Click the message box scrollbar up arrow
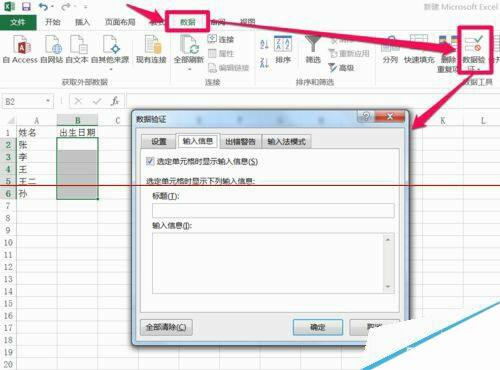Screen dimensions: 500x370 point(388,240)
